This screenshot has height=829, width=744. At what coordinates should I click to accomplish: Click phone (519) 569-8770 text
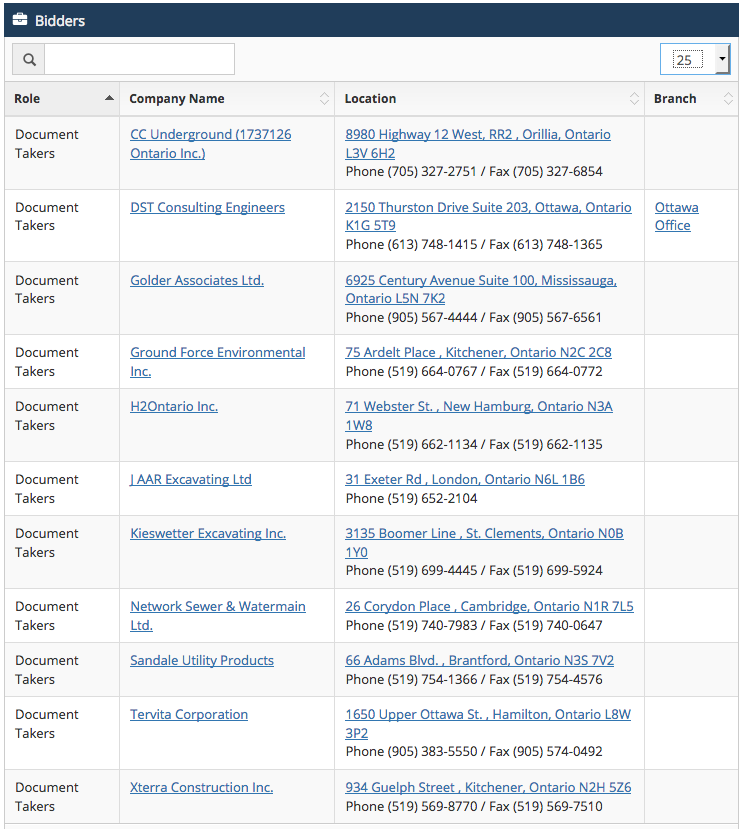tap(411, 806)
